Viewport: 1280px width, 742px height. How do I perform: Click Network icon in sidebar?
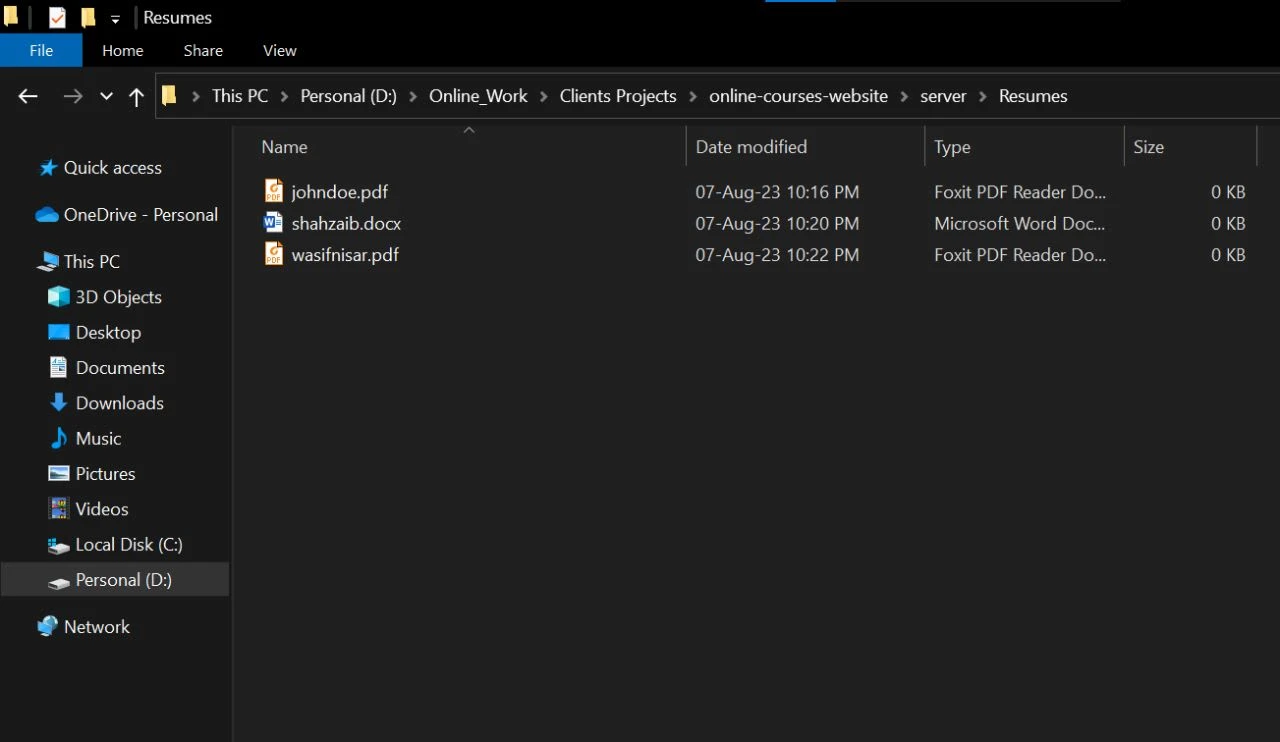[x=47, y=626]
